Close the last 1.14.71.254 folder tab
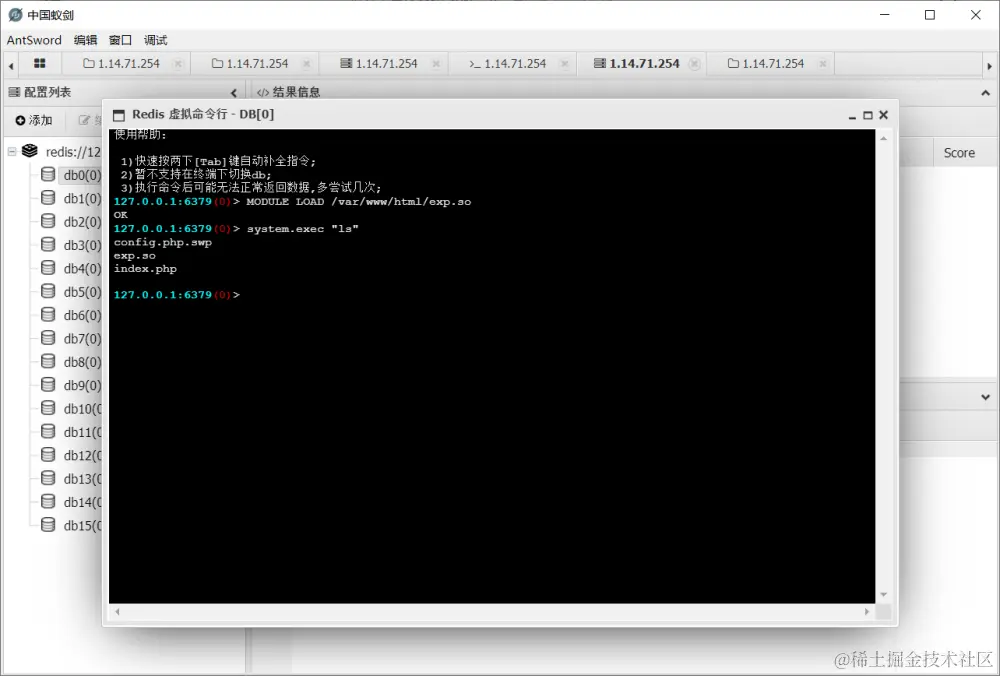The width and height of the screenshot is (1000, 676). tap(823, 64)
